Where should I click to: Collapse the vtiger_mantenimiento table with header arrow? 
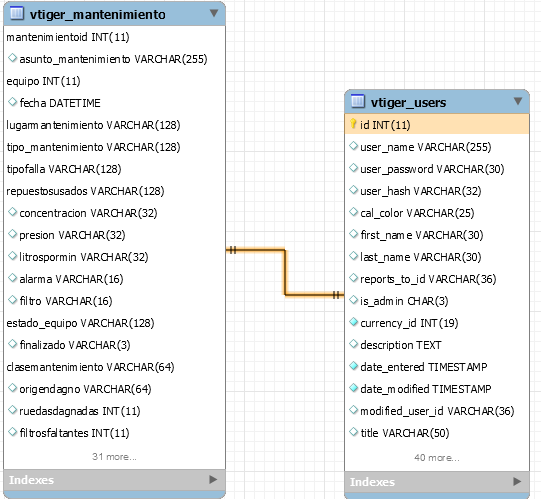point(214,13)
